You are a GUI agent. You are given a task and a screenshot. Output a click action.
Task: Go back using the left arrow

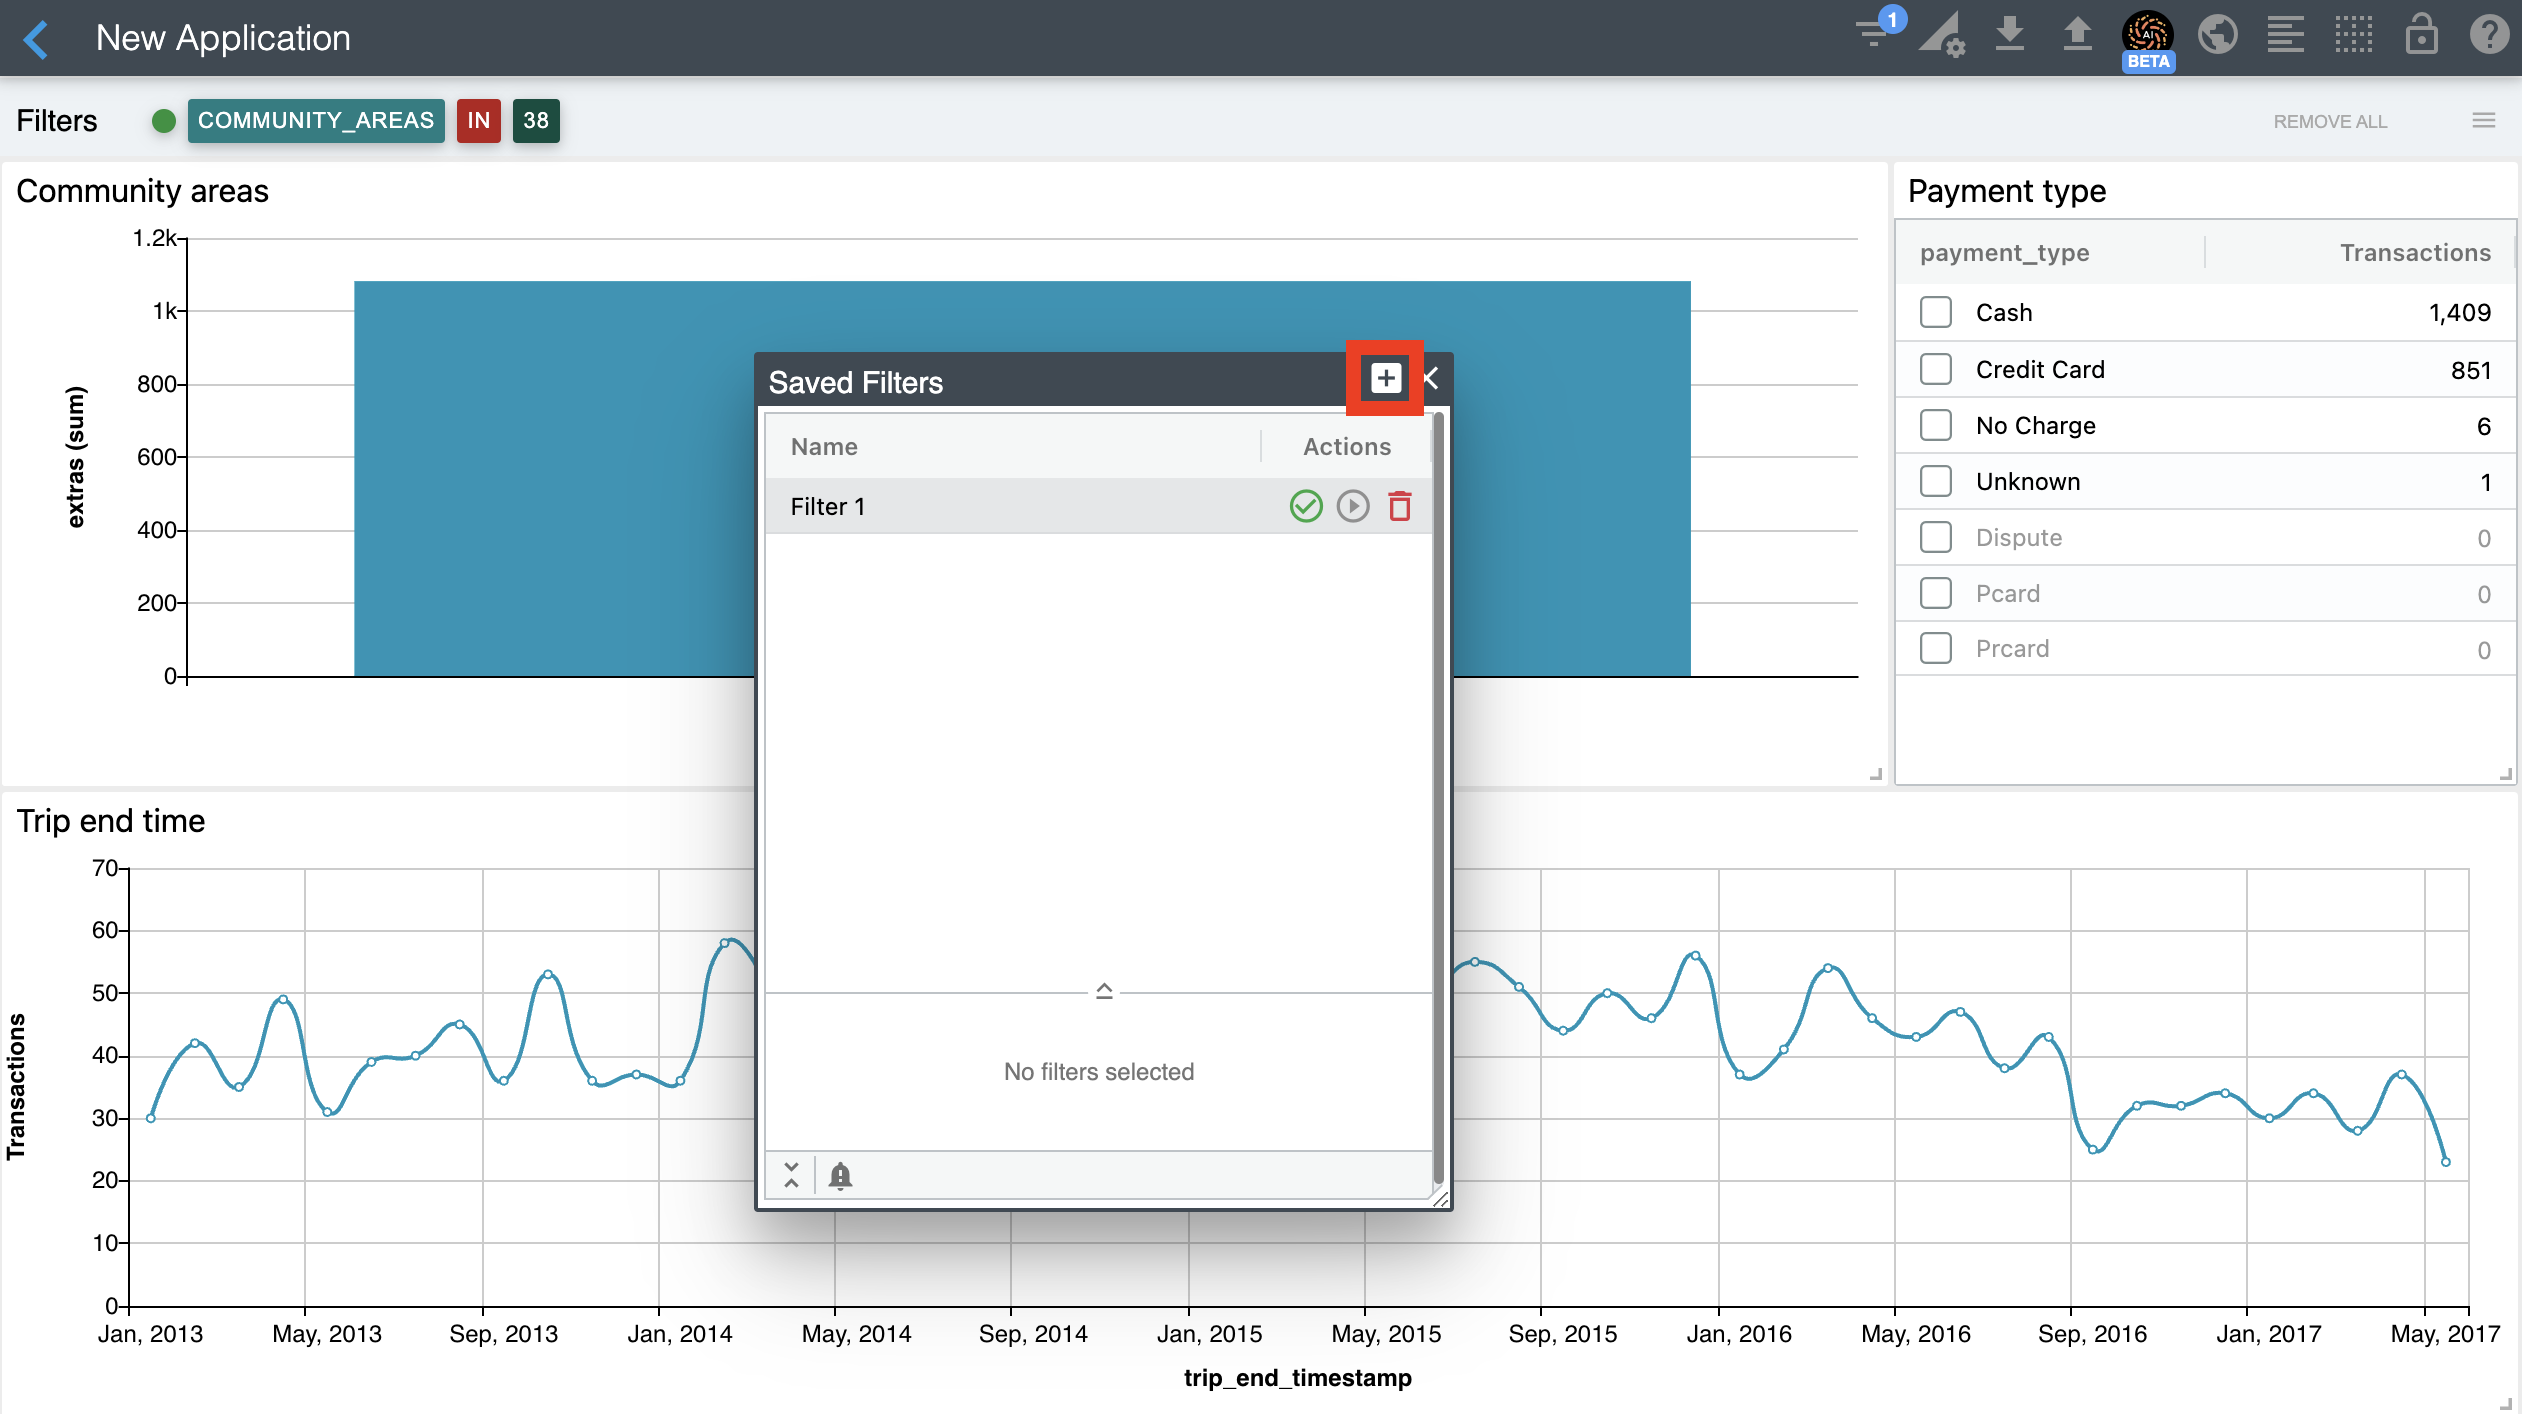click(x=36, y=39)
